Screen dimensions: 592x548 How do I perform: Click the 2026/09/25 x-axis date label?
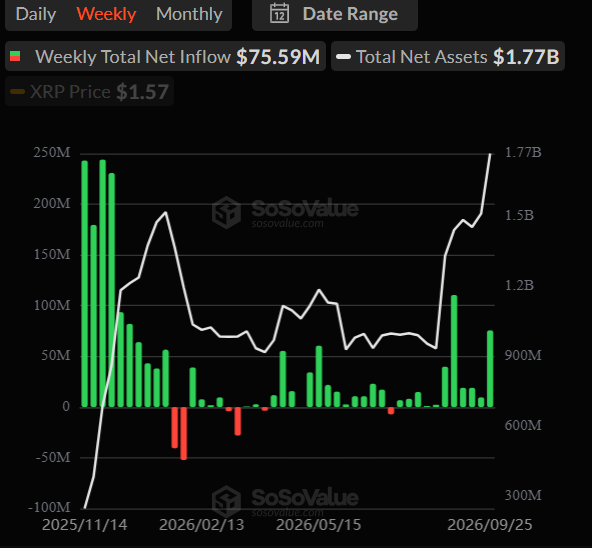[490, 525]
